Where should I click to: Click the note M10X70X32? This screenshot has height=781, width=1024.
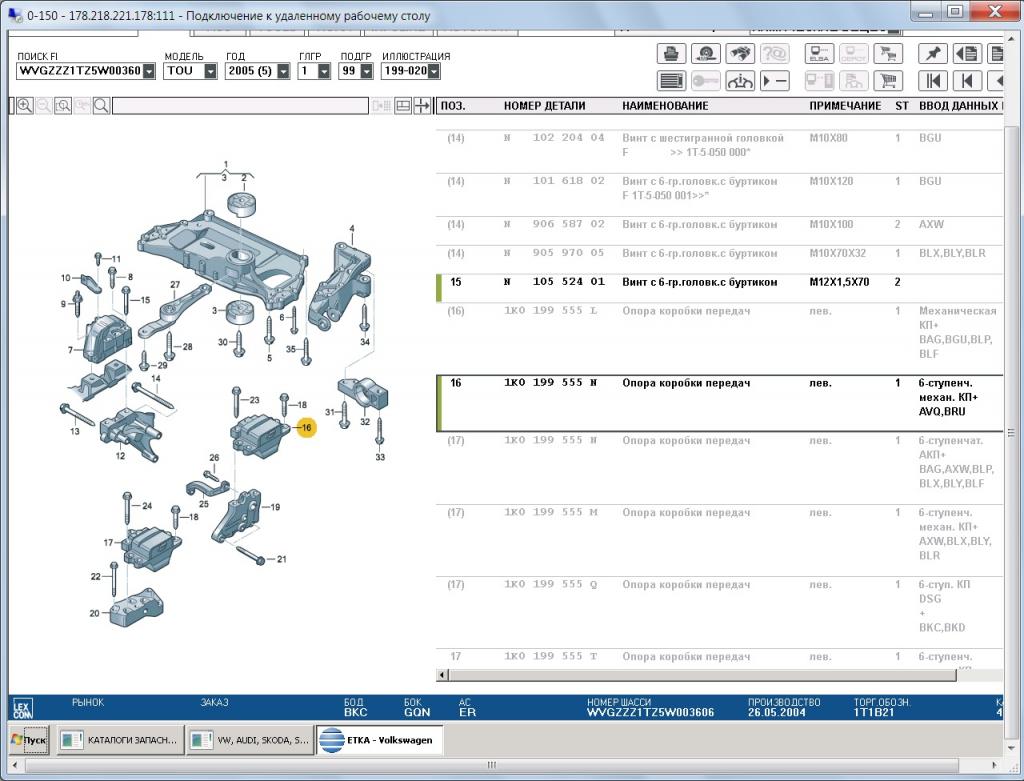click(838, 253)
